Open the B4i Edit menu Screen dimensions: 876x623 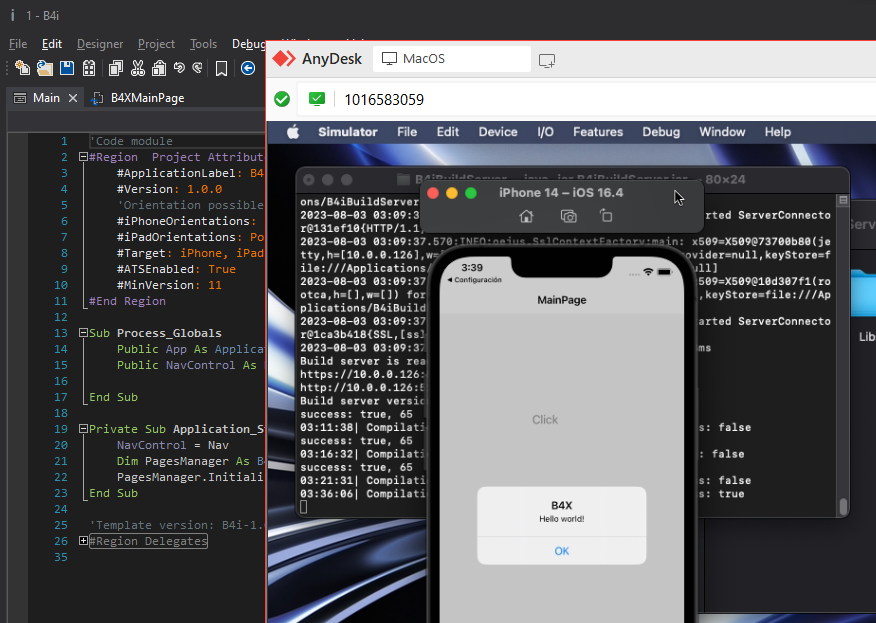52,44
